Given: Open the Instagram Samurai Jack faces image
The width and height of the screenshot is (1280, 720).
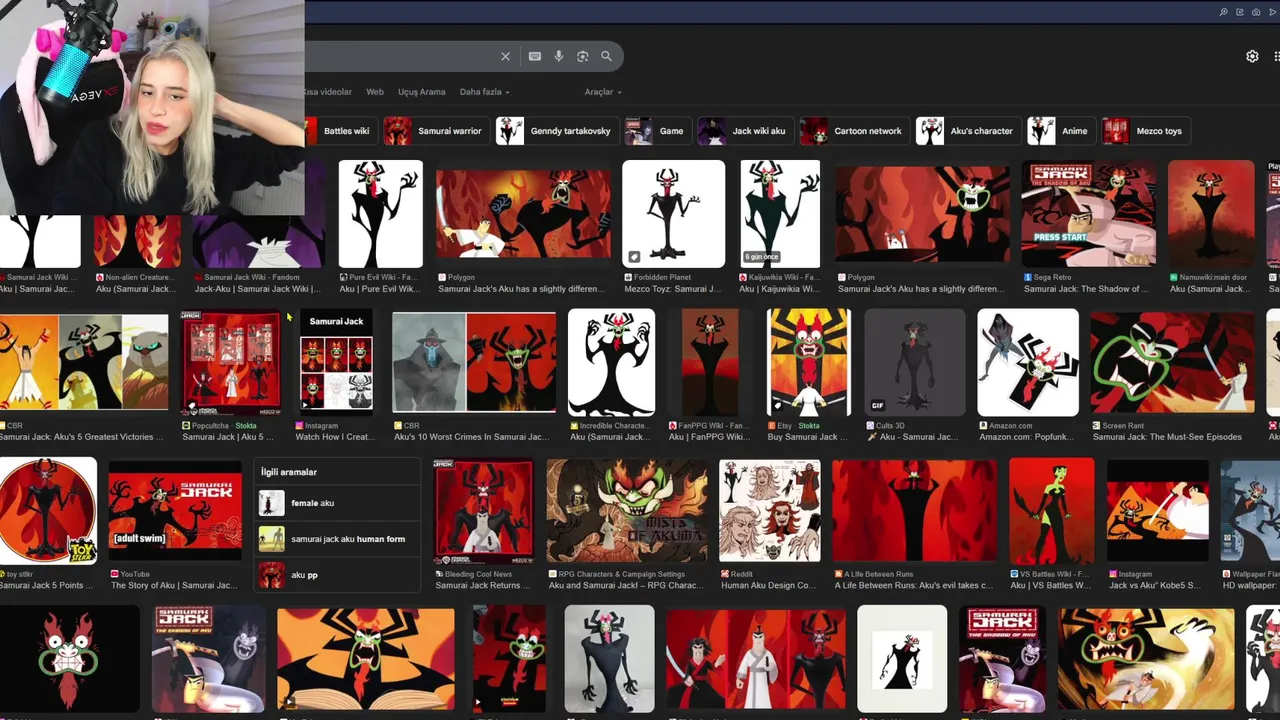Looking at the screenshot, I should pos(336,362).
